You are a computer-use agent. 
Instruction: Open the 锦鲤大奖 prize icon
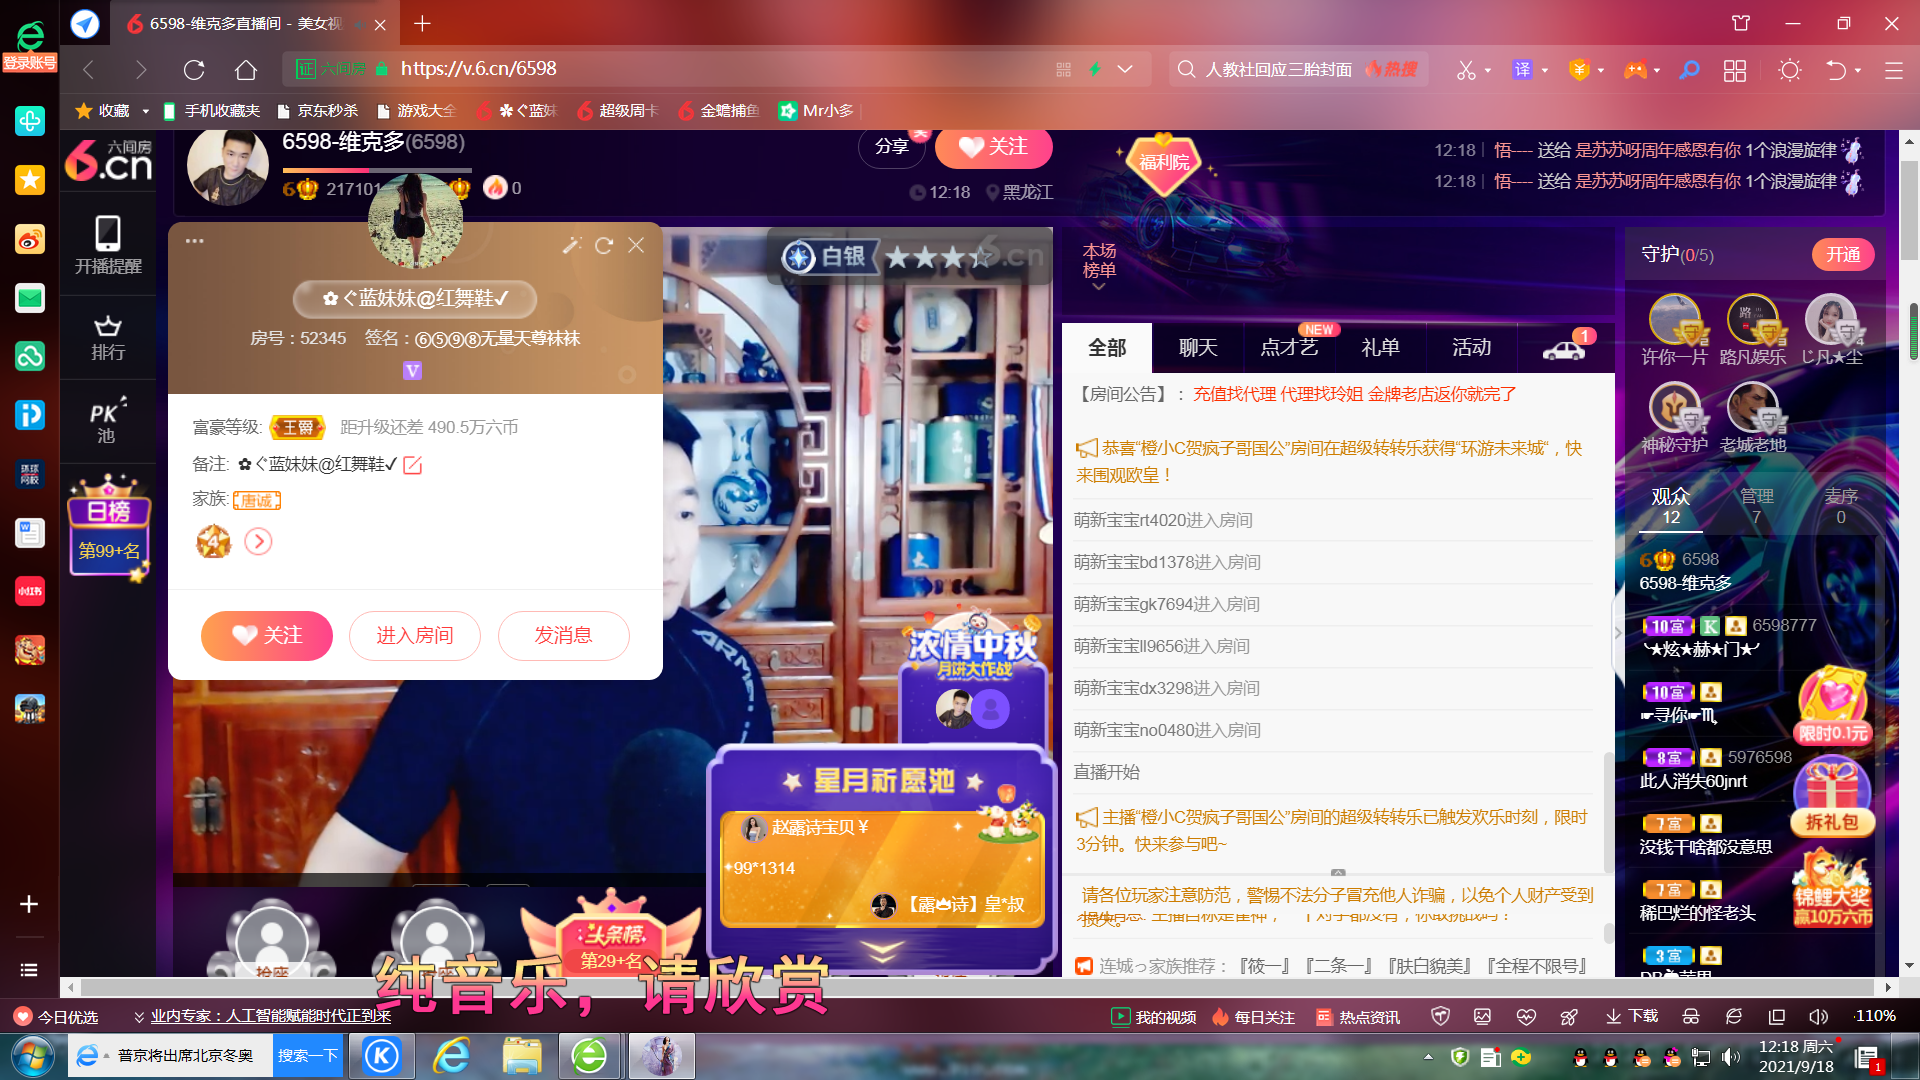tap(1832, 888)
